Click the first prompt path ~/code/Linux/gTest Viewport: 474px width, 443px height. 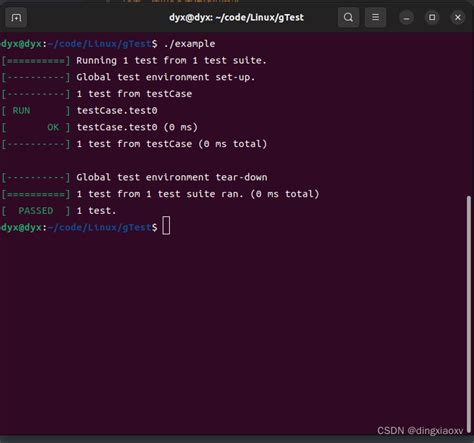pos(99,44)
